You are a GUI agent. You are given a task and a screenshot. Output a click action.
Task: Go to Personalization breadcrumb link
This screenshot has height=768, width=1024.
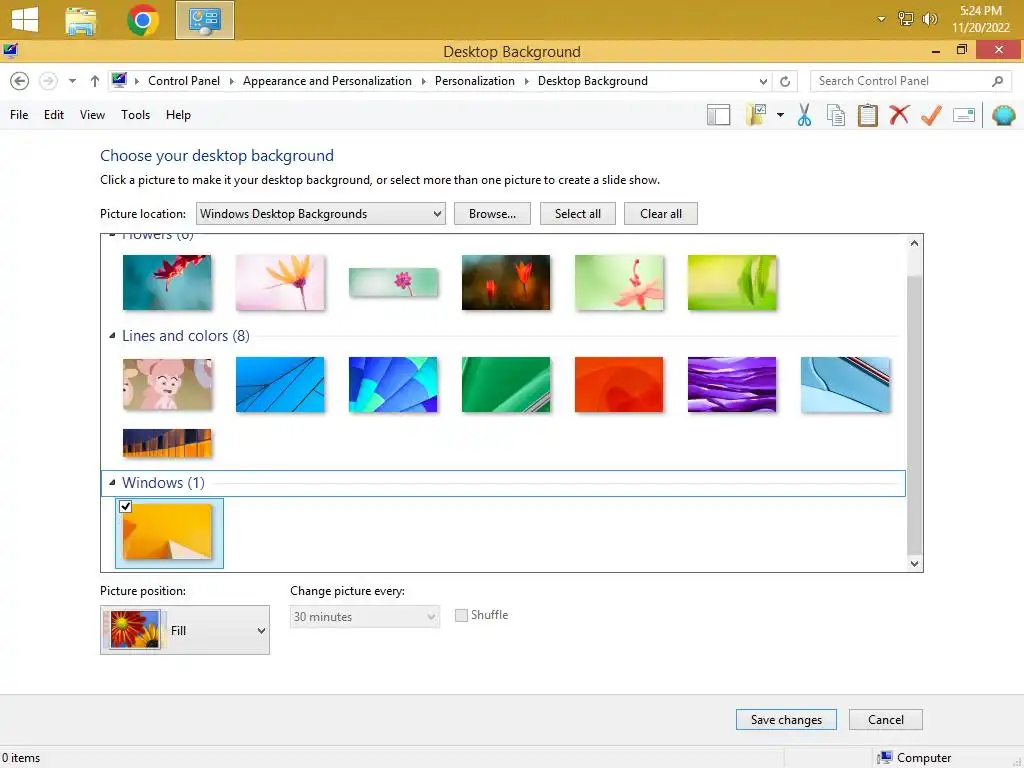coord(475,81)
